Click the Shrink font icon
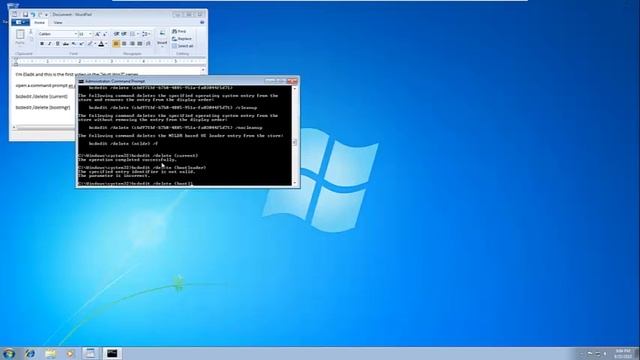Image resolution: width=640 pixels, height=360 pixels. pos(104,34)
